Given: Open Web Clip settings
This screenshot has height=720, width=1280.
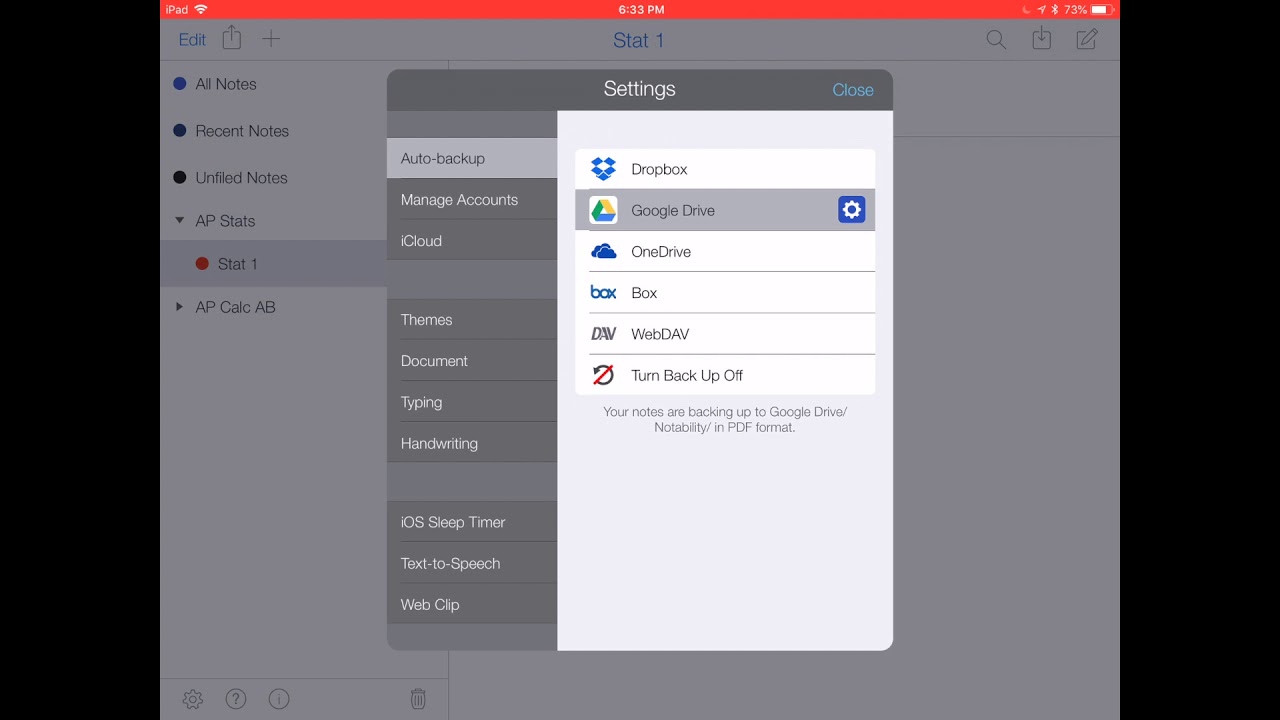Looking at the screenshot, I should click(472, 604).
